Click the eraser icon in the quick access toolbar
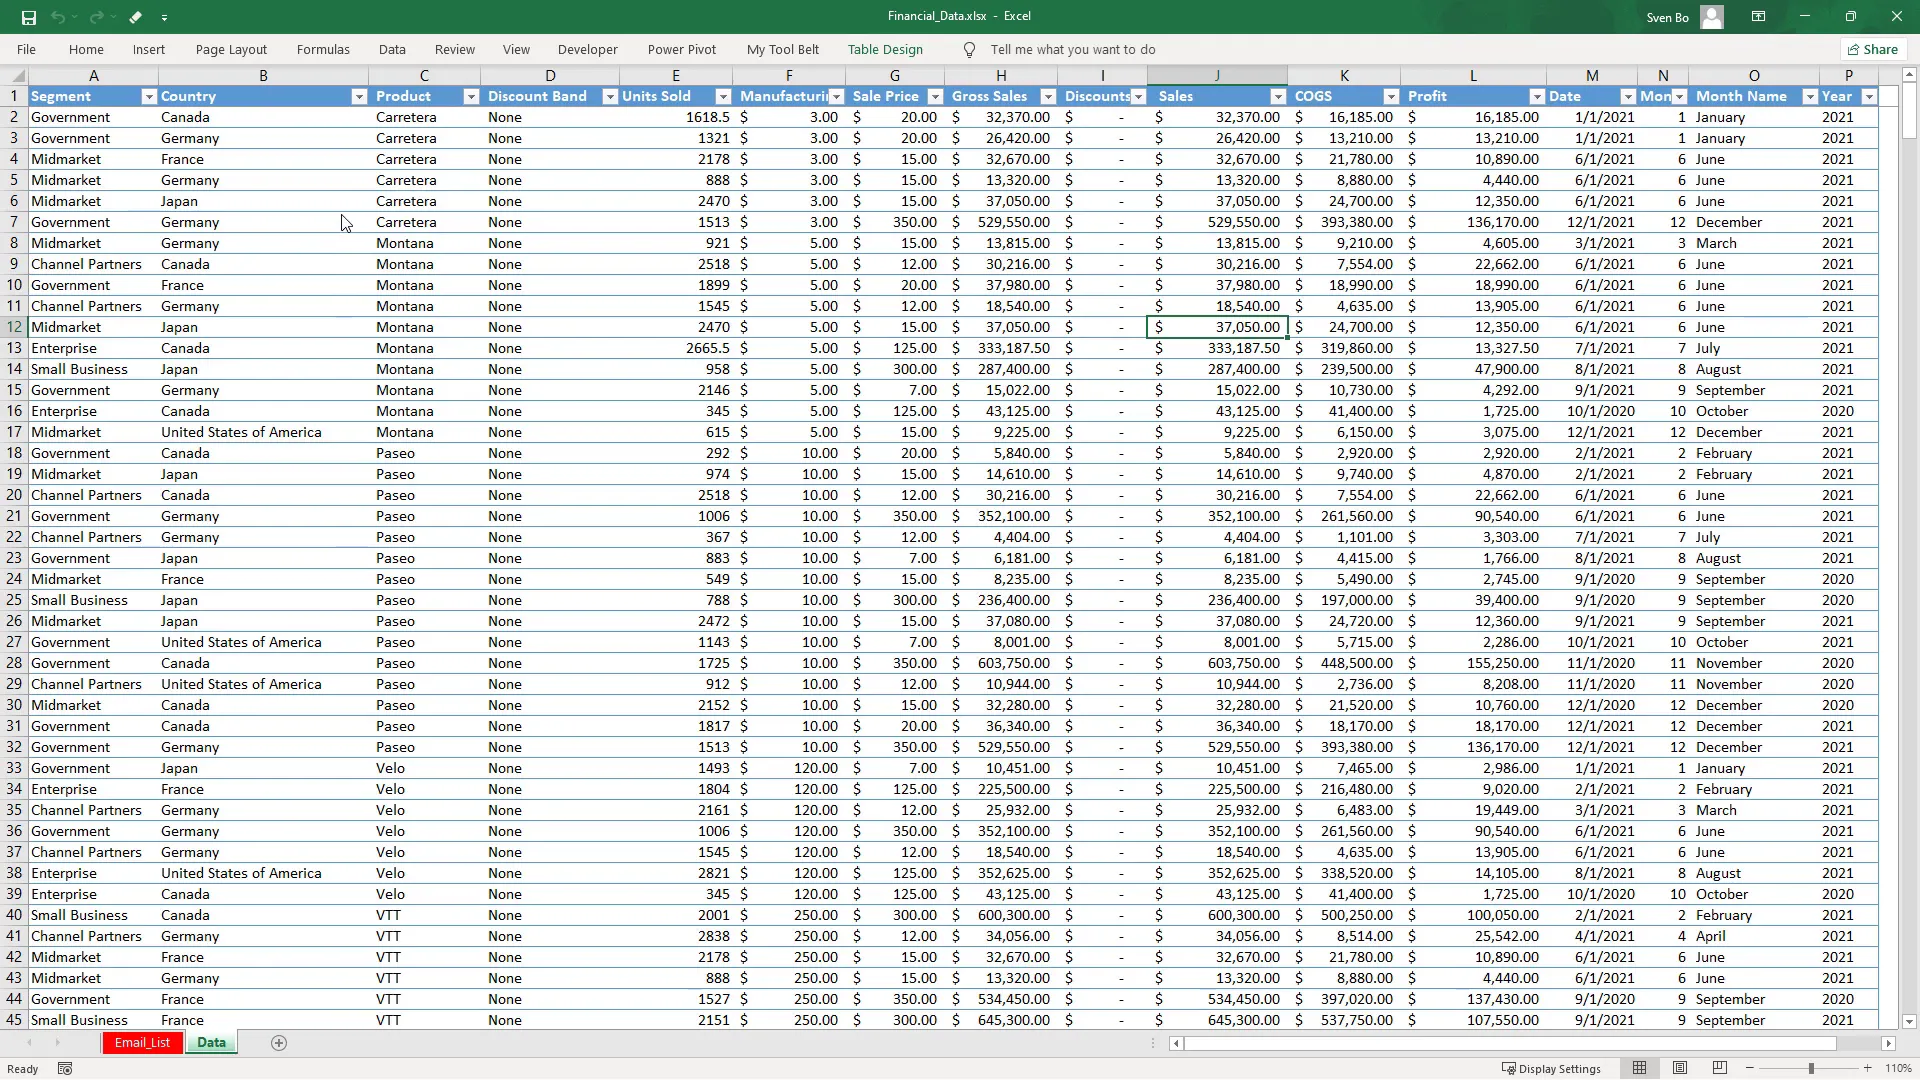 (x=135, y=17)
